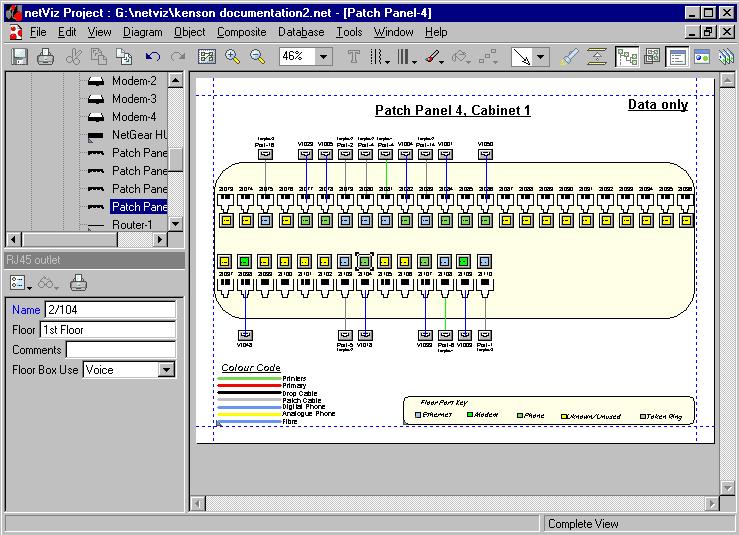The height and width of the screenshot is (535, 739).
Task: Click the Complete View status text
Action: pos(583,524)
